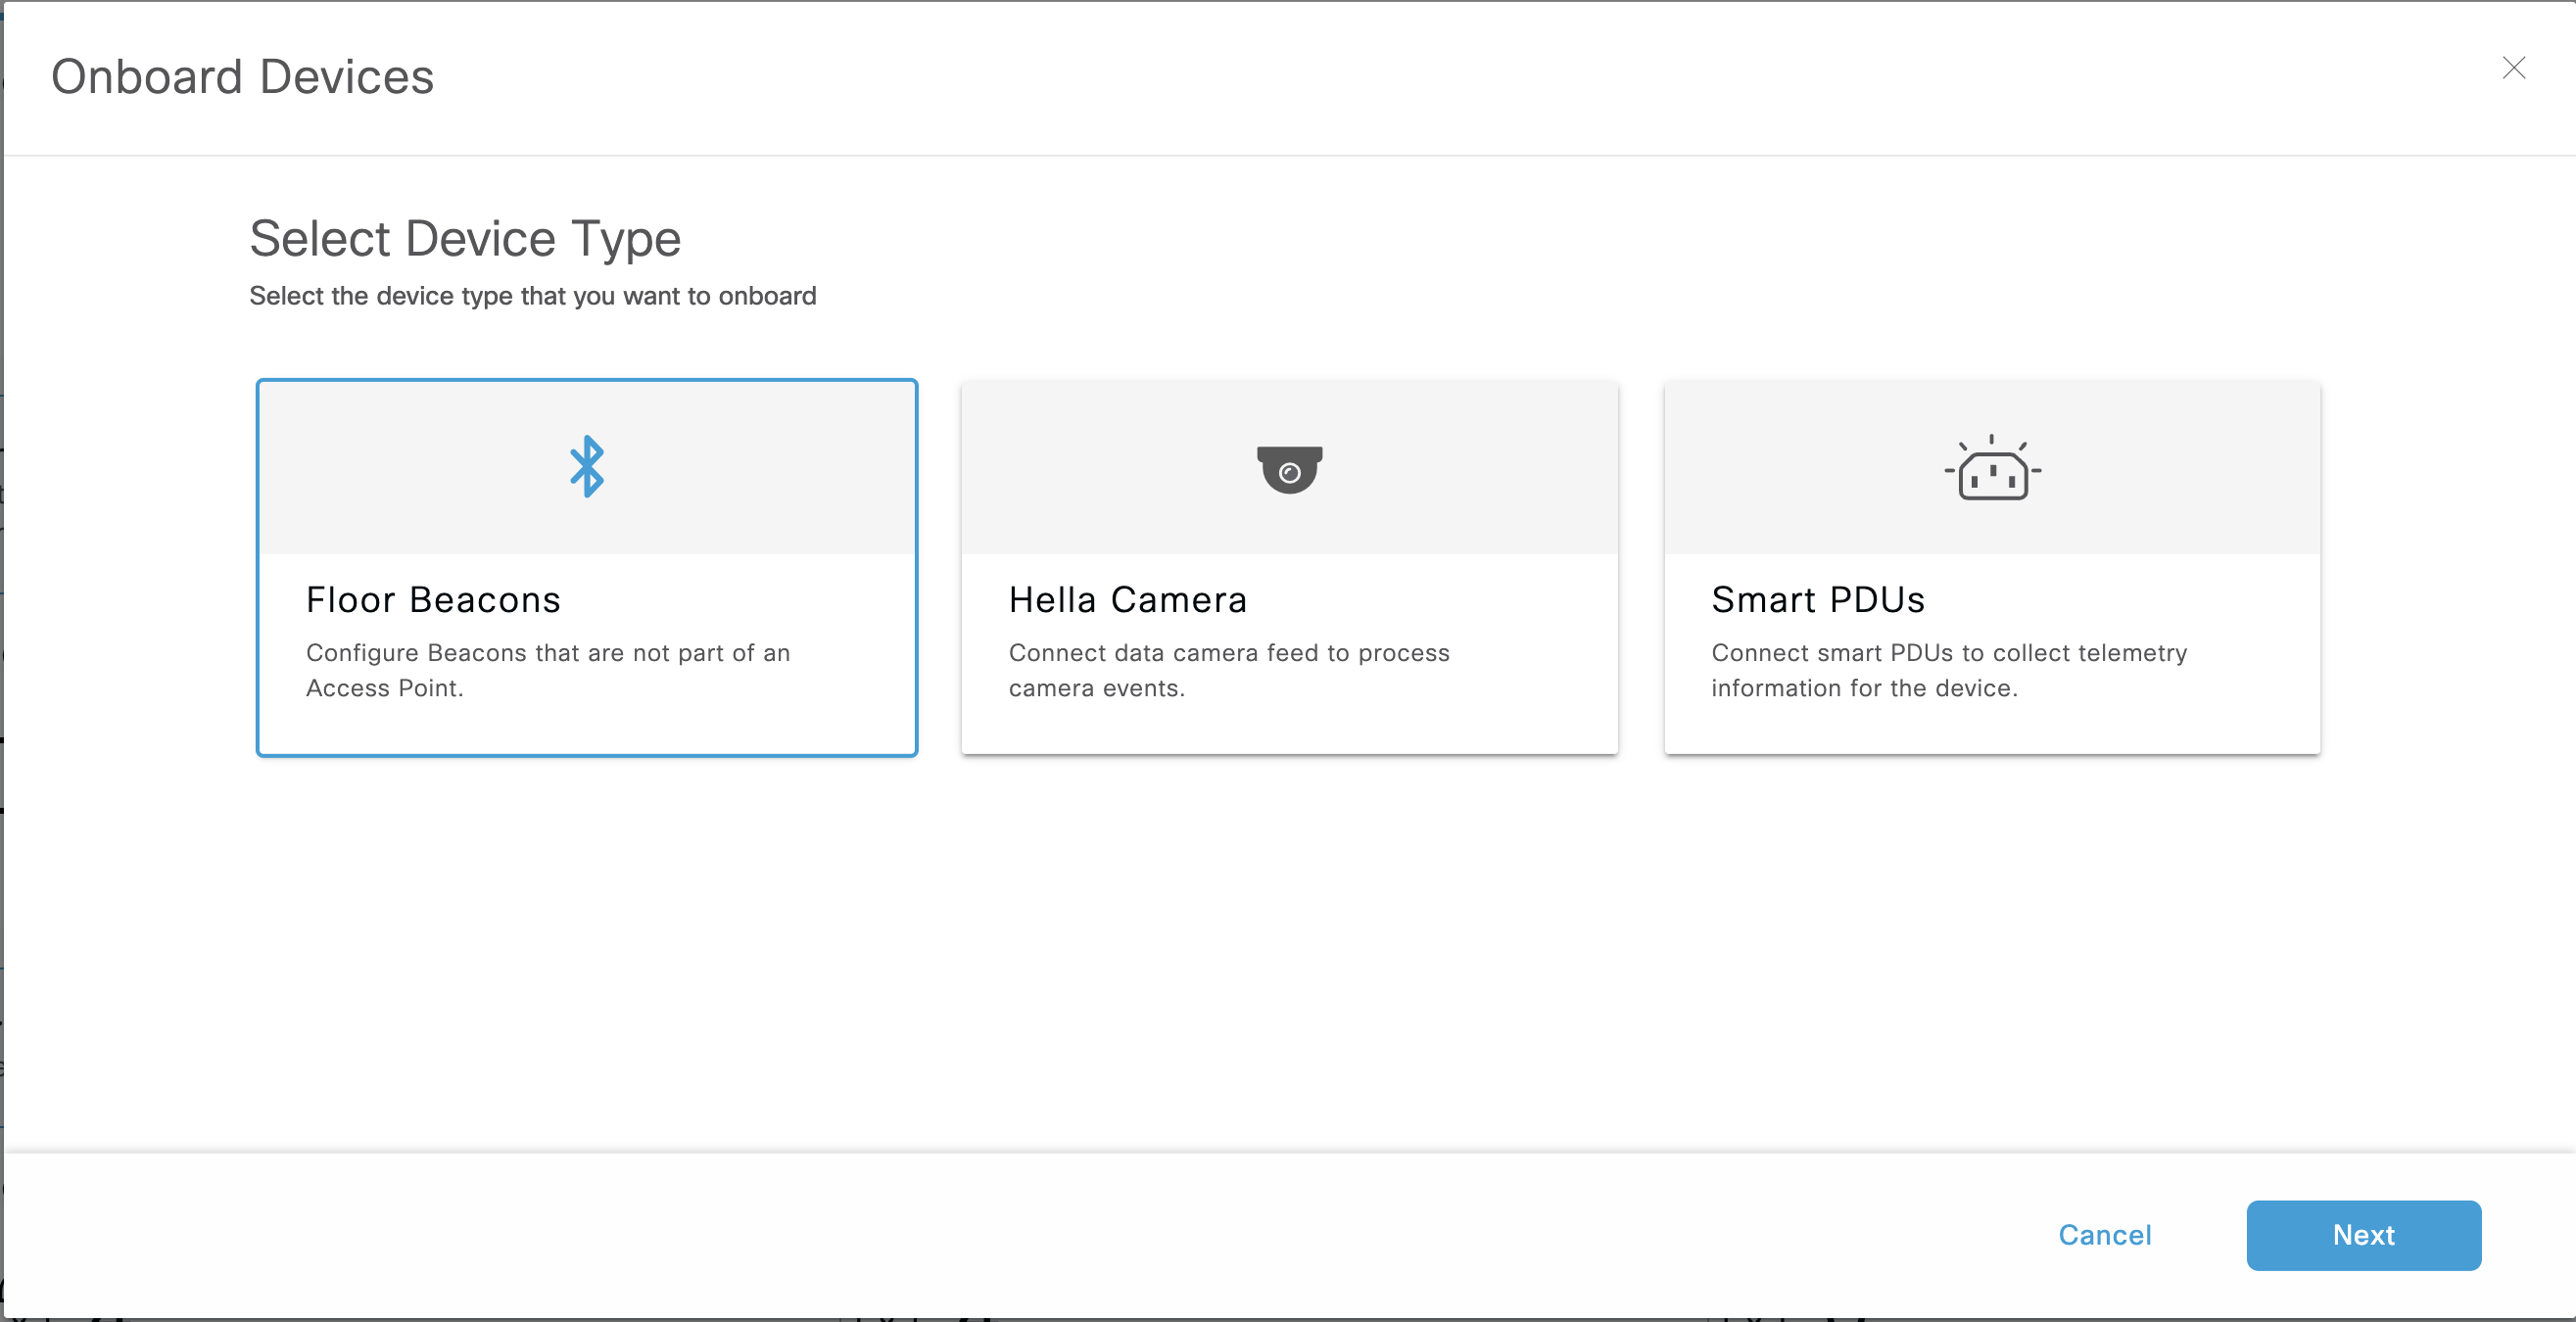Click the dome camera icon

pos(1289,469)
